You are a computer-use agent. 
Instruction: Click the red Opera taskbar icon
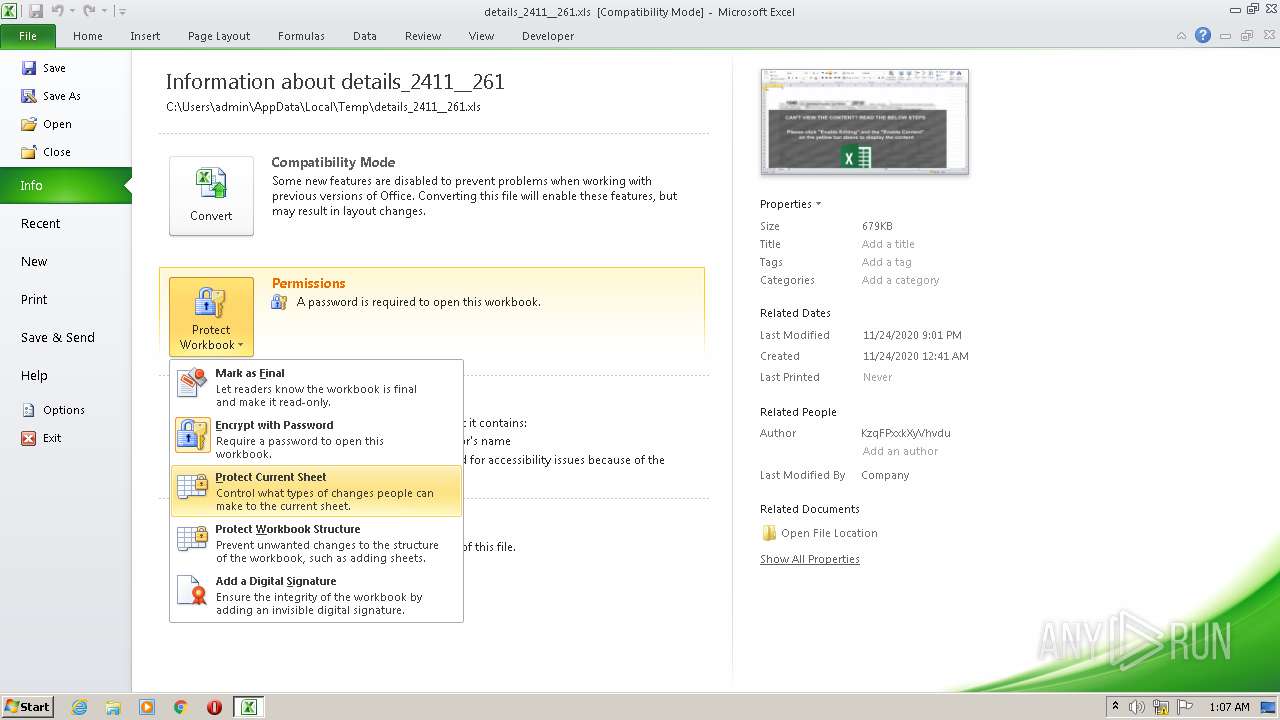214,707
